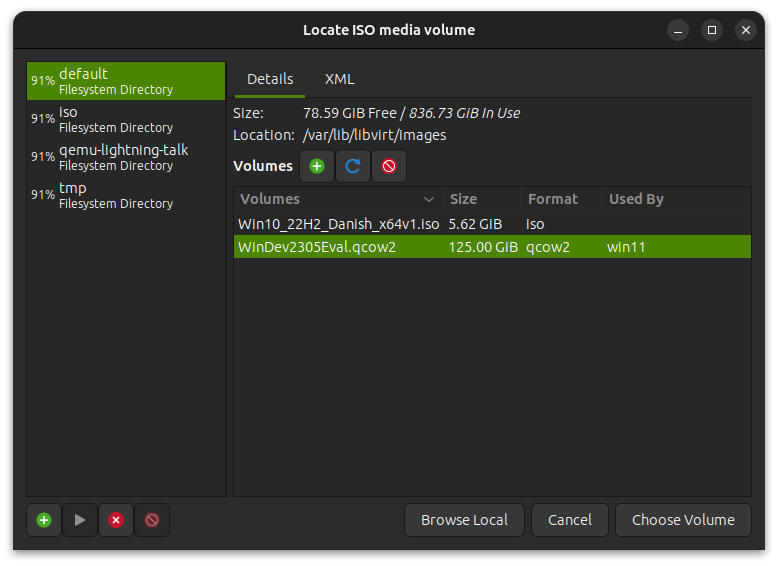Switch to the Details tab
The width and height of the screenshot is (778, 566).
click(270, 79)
